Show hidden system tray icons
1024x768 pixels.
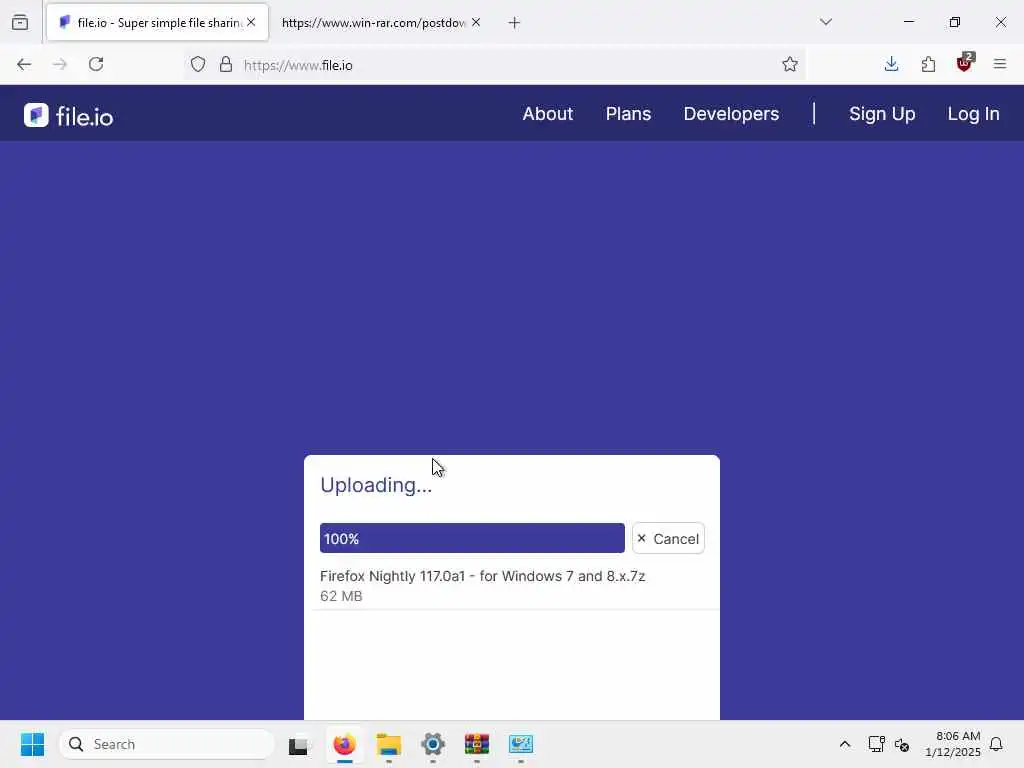coord(844,744)
